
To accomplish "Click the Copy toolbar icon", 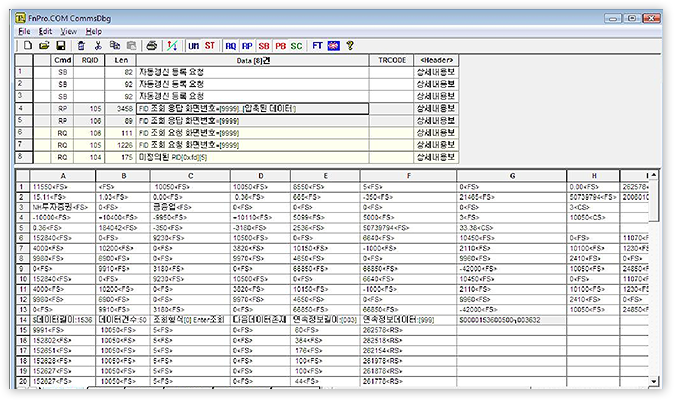I will pos(115,46).
